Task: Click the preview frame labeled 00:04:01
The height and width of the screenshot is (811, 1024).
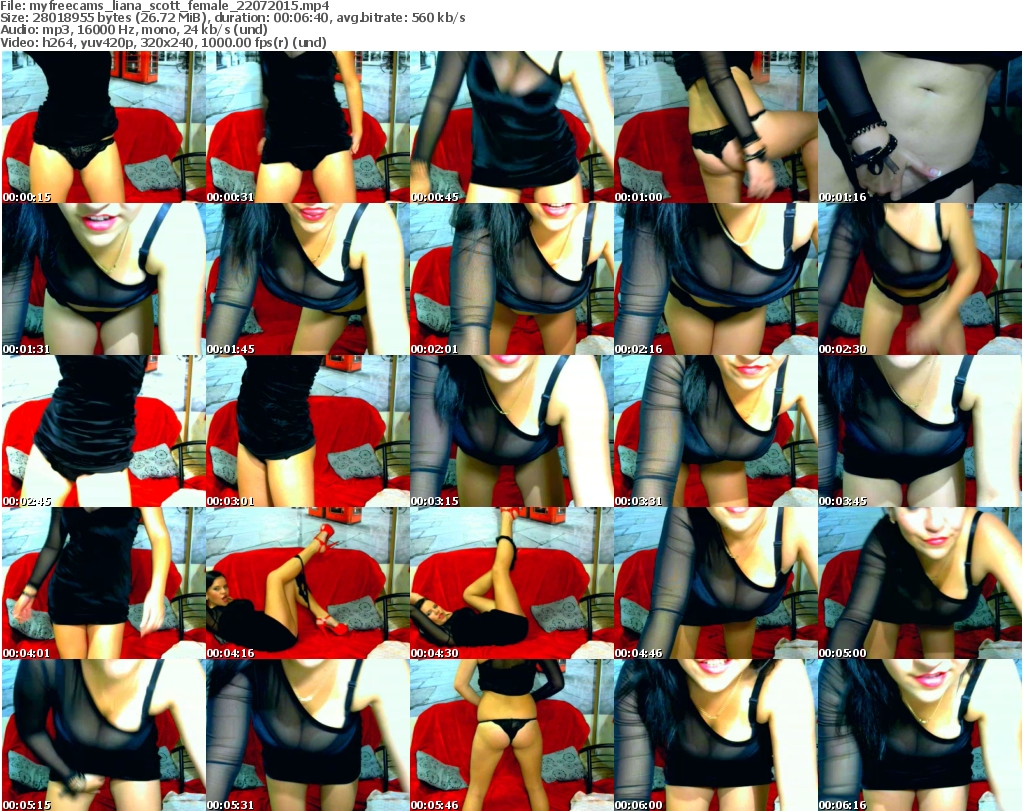Action: click(104, 584)
